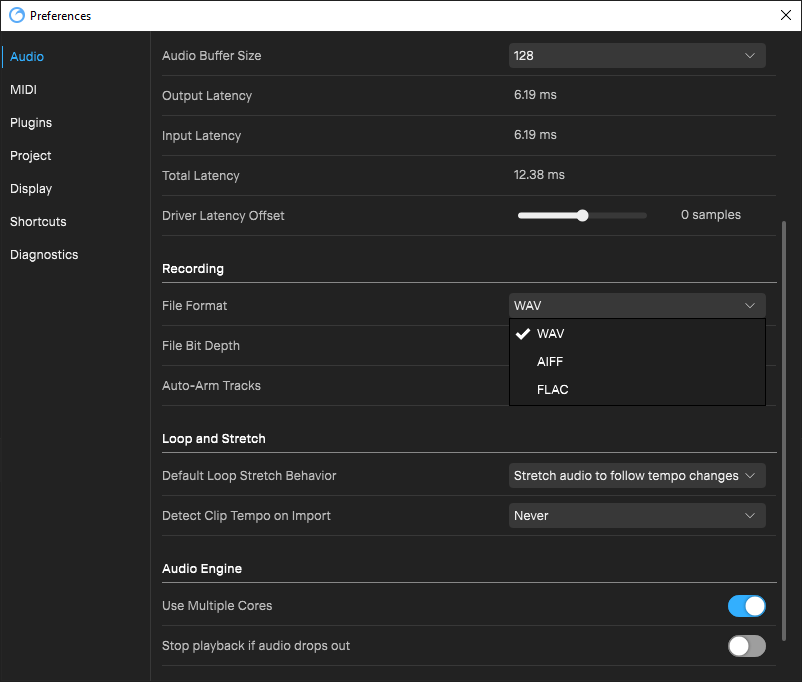Open the Audio preferences tab
The width and height of the screenshot is (802, 682).
coord(27,57)
